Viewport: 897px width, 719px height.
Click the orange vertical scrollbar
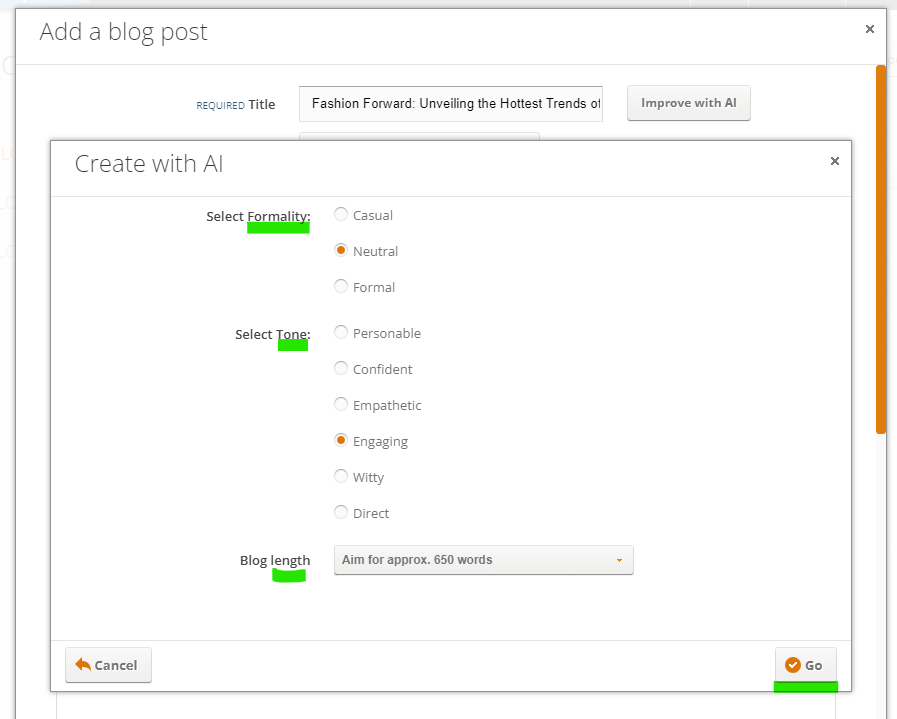click(881, 250)
